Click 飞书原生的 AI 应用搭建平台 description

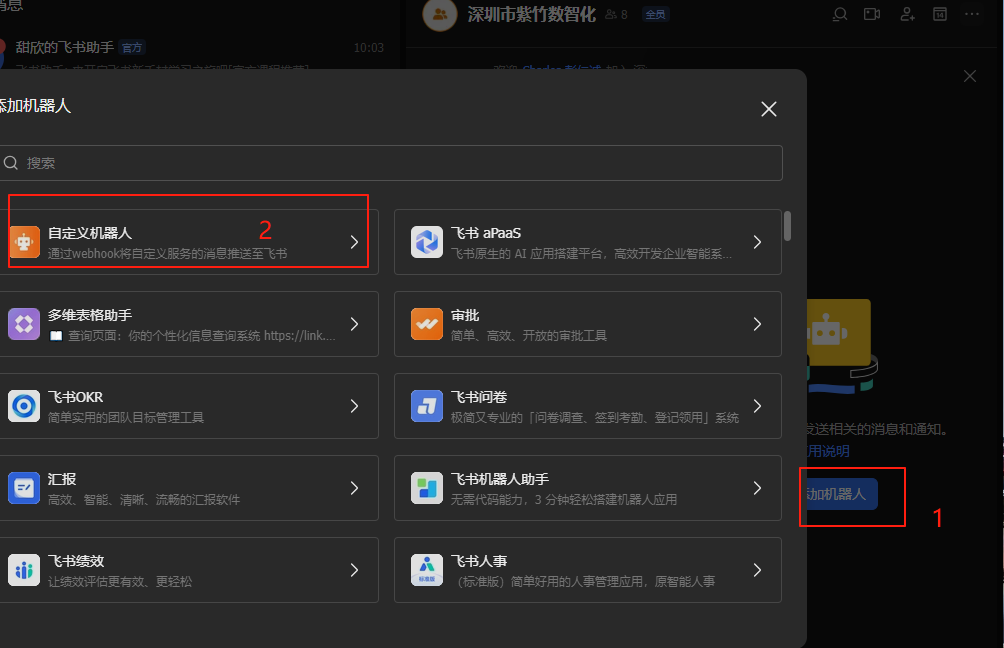click(591, 254)
